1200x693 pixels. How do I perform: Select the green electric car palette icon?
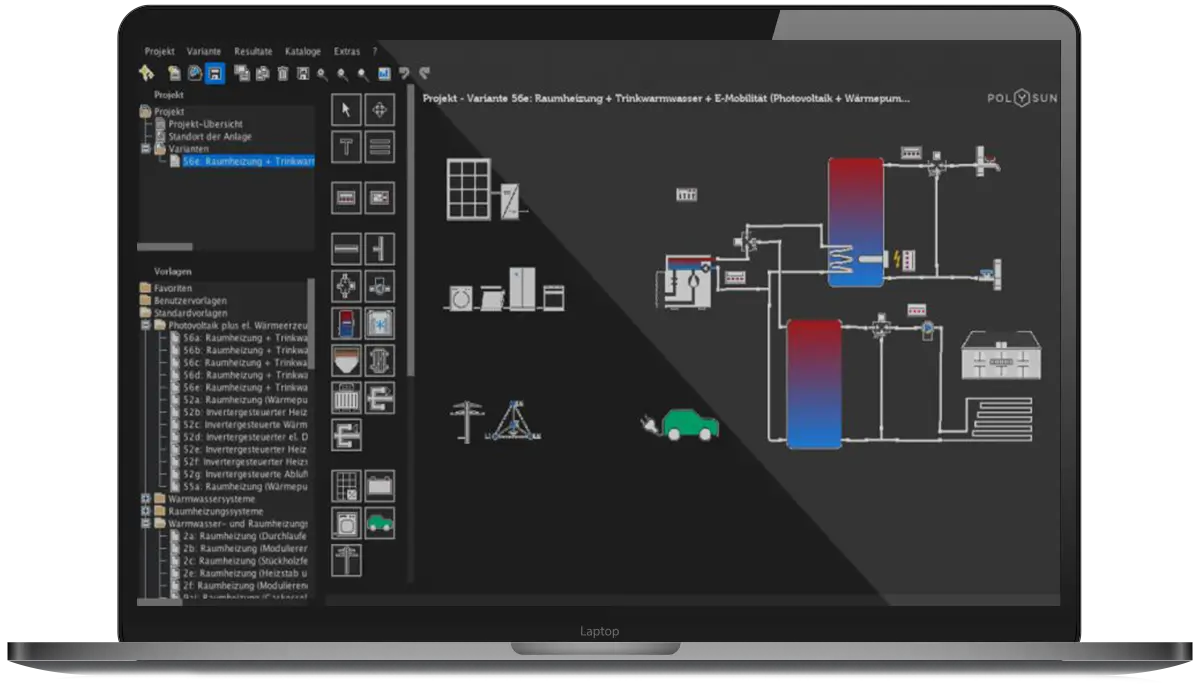pos(380,523)
